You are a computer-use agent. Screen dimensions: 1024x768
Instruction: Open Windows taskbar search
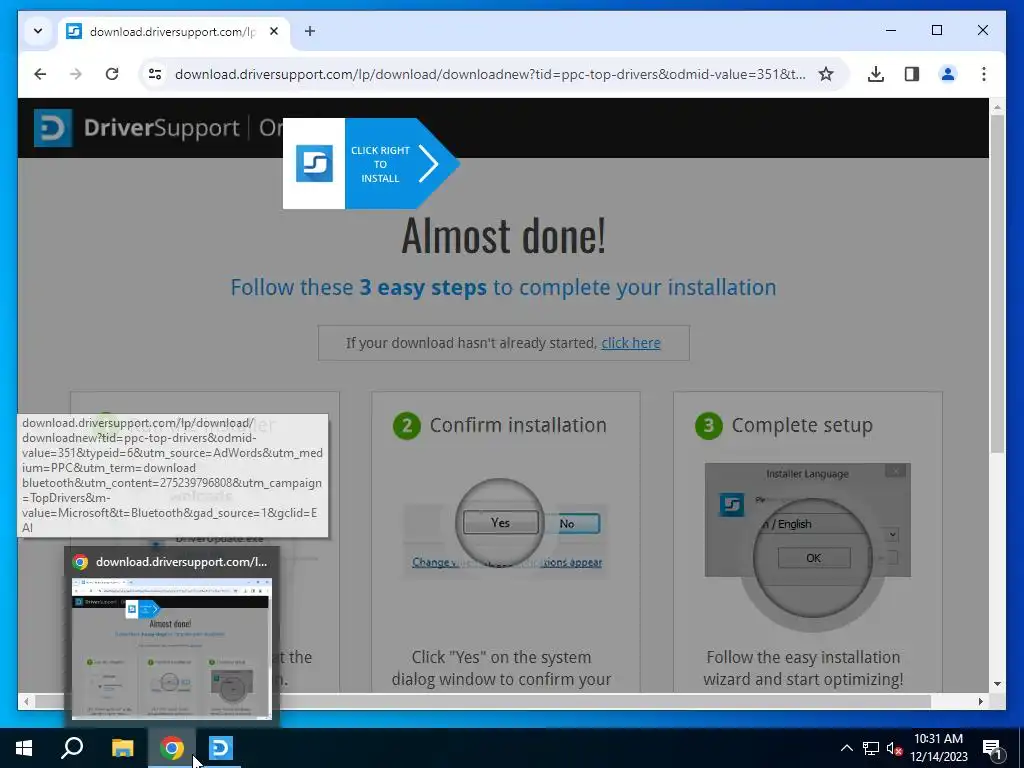(72, 748)
